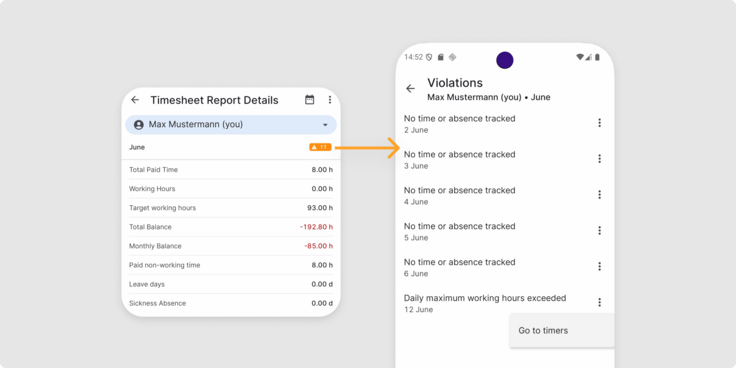736x368 pixels.
Task: Open three-dot menu for 2 June violation
Action: [599, 123]
